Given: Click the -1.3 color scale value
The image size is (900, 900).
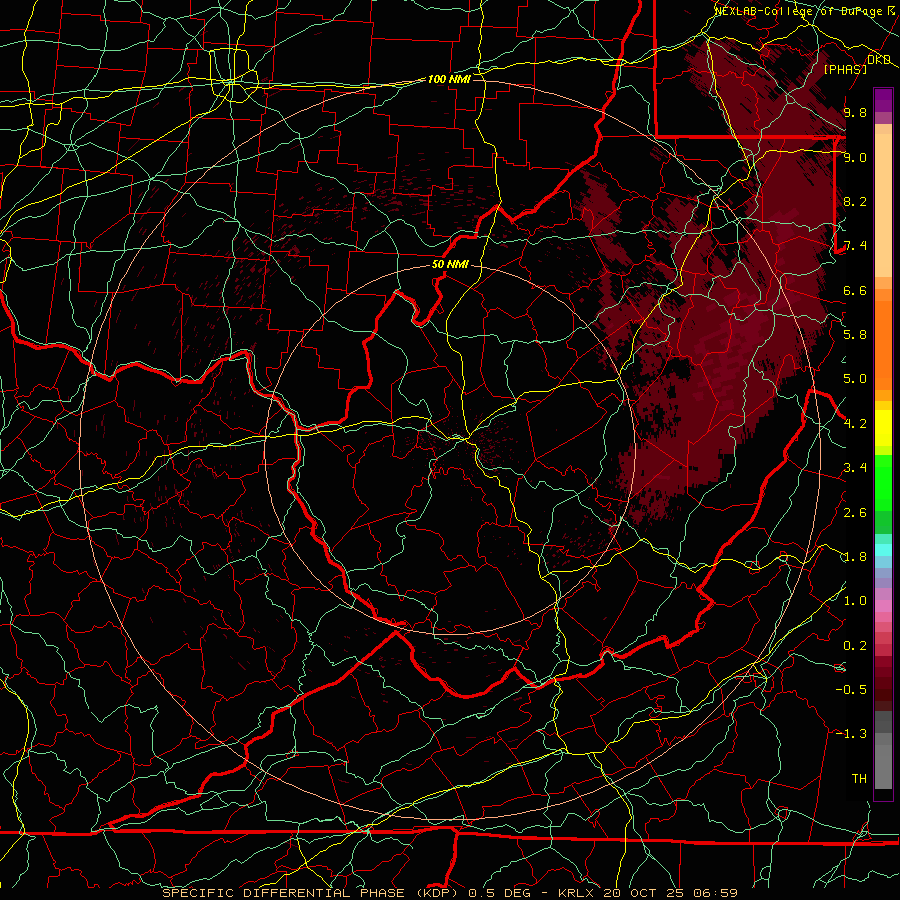Looking at the screenshot, I should (x=851, y=734).
